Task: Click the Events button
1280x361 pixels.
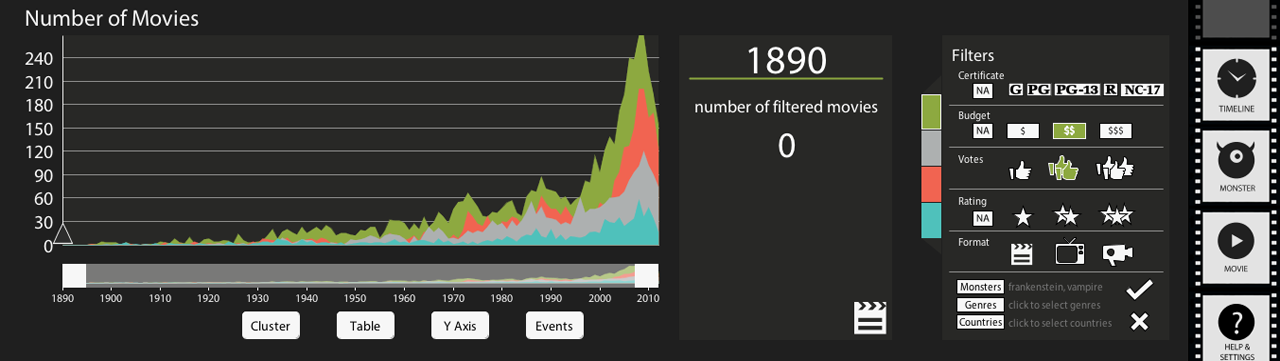Action: tap(554, 326)
